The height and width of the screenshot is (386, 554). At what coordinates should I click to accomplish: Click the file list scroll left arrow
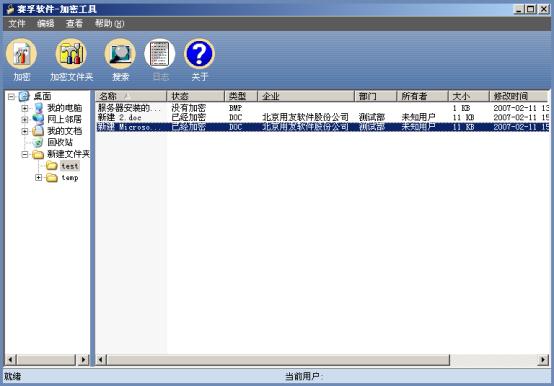tap(101, 360)
